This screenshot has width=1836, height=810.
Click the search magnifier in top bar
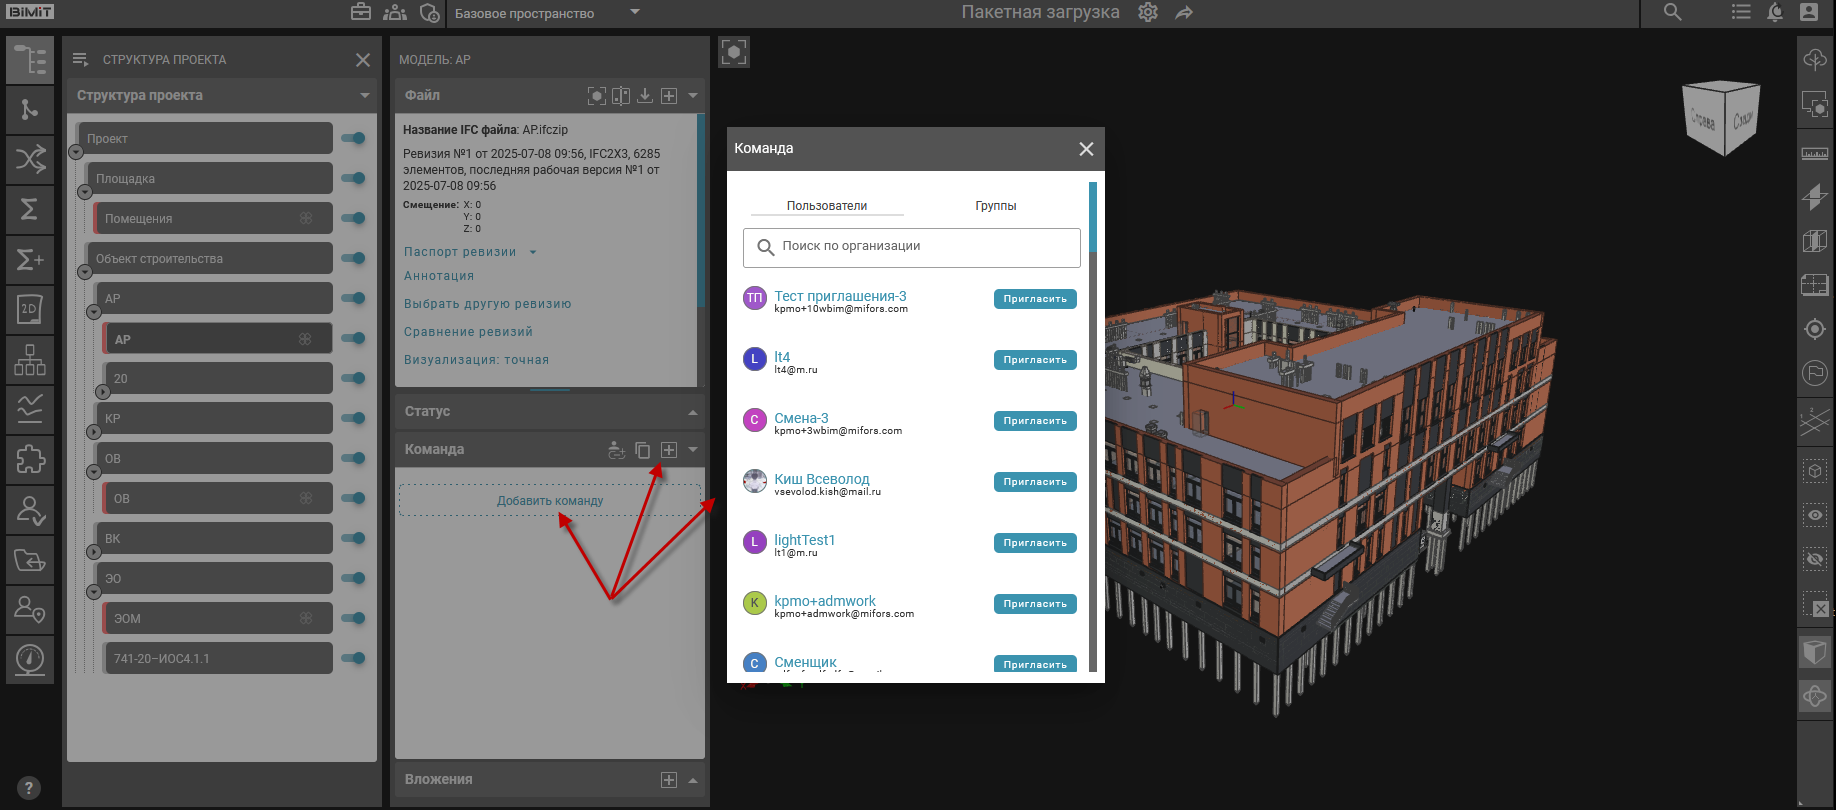(x=1672, y=13)
